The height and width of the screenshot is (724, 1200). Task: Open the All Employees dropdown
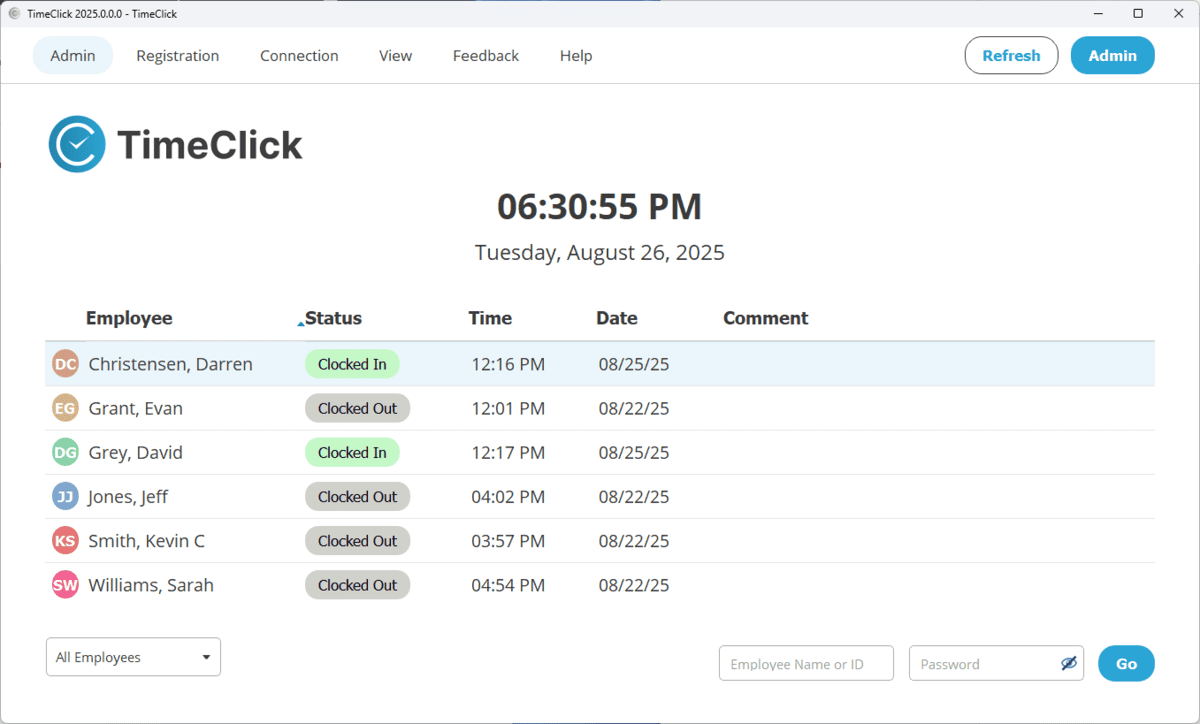pyautogui.click(x=133, y=657)
